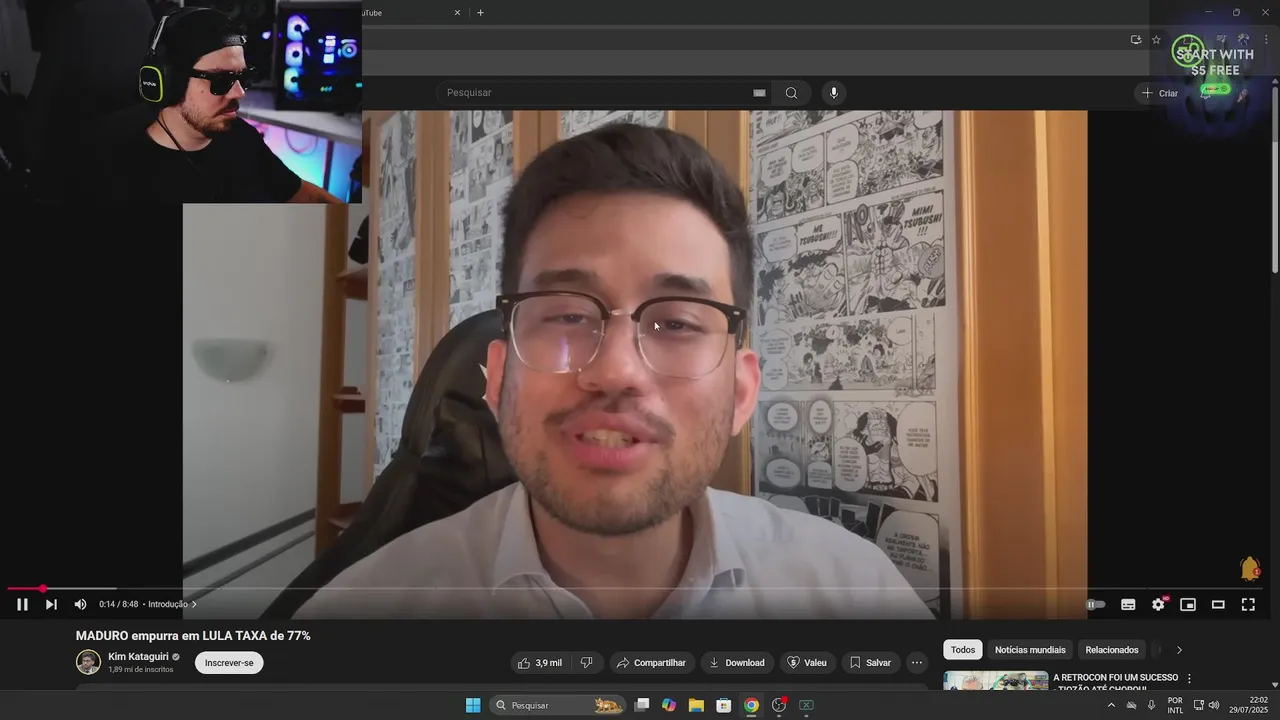The height and width of the screenshot is (720, 1280).
Task: Select the Todos filter chip
Action: point(962,650)
